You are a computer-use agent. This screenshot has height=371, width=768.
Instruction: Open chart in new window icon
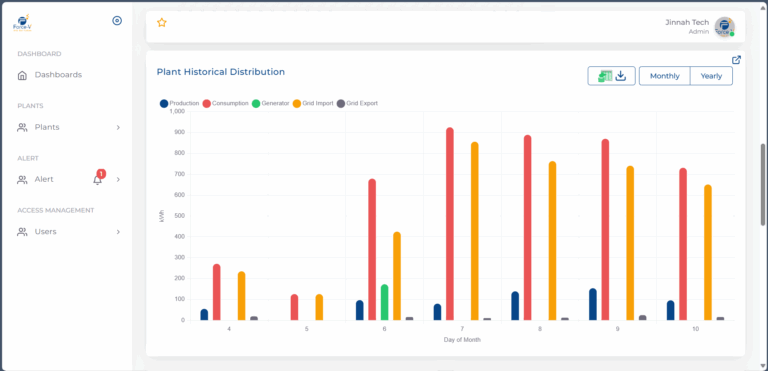click(x=736, y=60)
